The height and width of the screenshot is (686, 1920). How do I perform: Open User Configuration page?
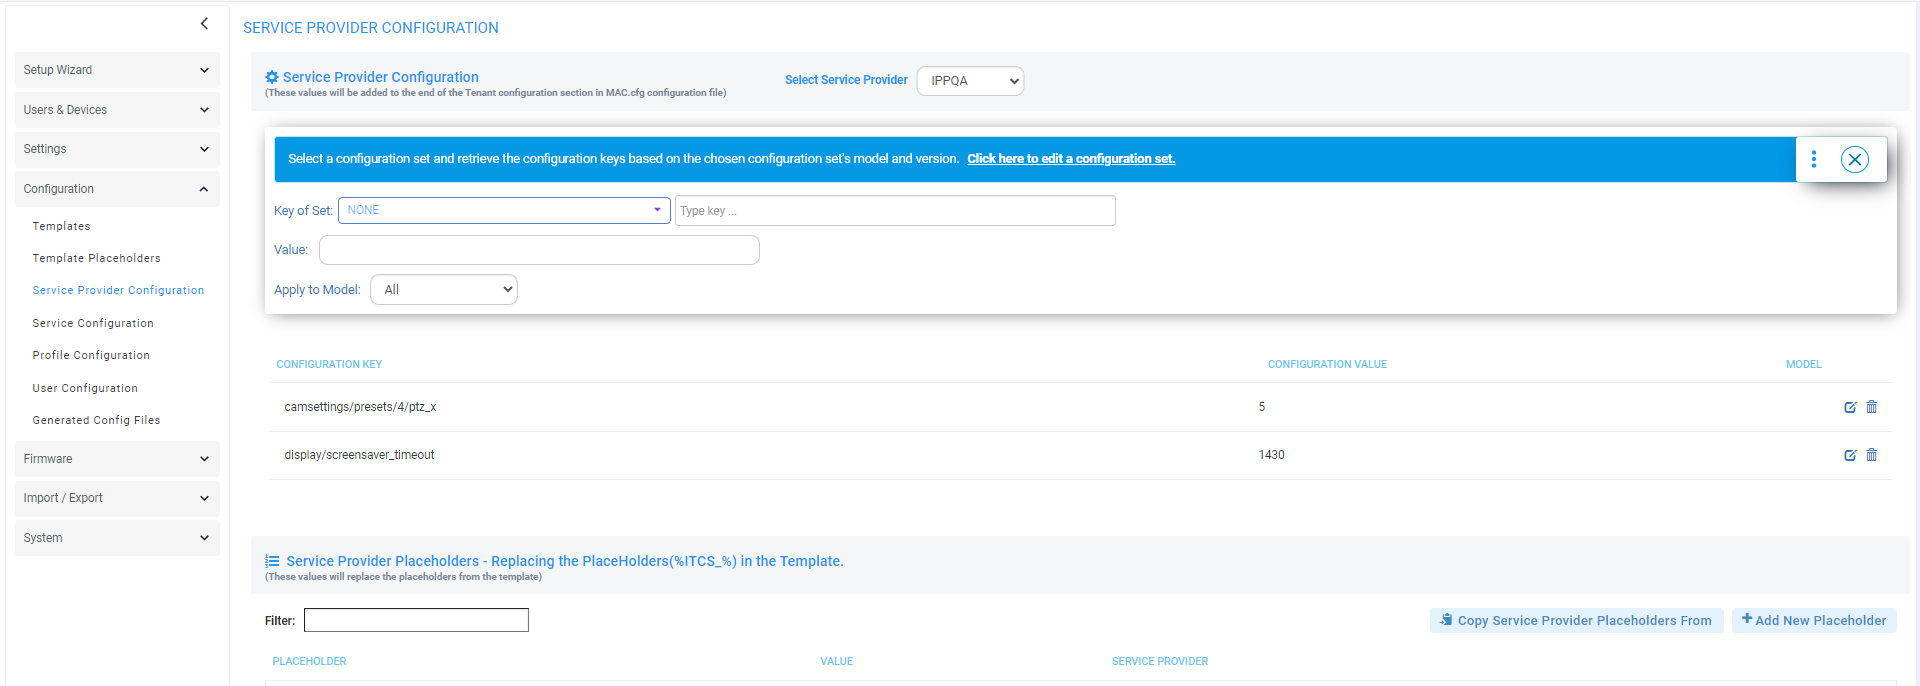(x=85, y=388)
